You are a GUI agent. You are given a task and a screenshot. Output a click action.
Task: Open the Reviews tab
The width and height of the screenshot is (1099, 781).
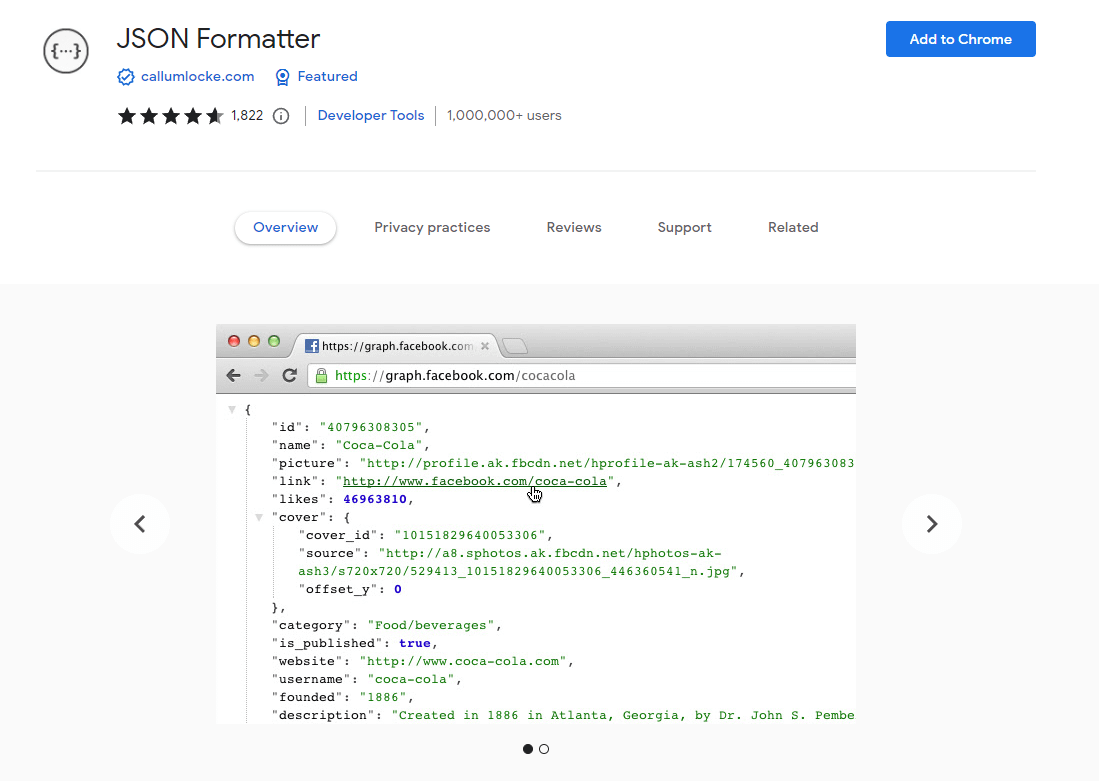[574, 228]
